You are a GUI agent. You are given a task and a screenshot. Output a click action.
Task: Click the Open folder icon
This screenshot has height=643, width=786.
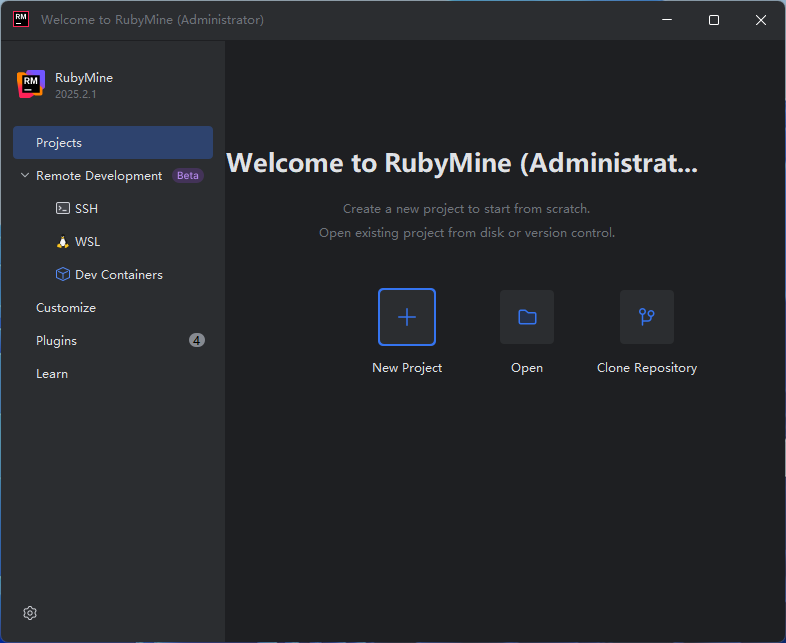[x=527, y=317]
